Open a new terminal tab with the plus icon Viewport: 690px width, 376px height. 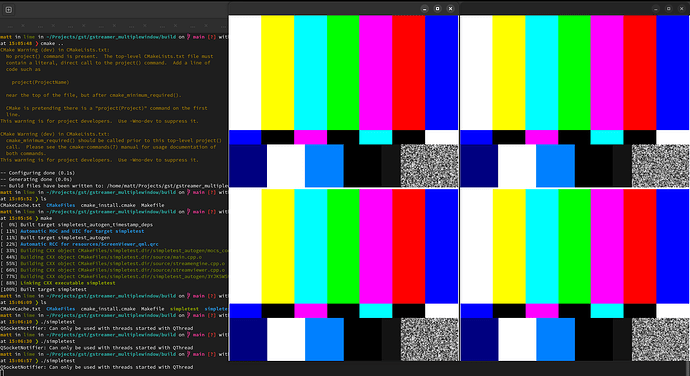[8, 9]
